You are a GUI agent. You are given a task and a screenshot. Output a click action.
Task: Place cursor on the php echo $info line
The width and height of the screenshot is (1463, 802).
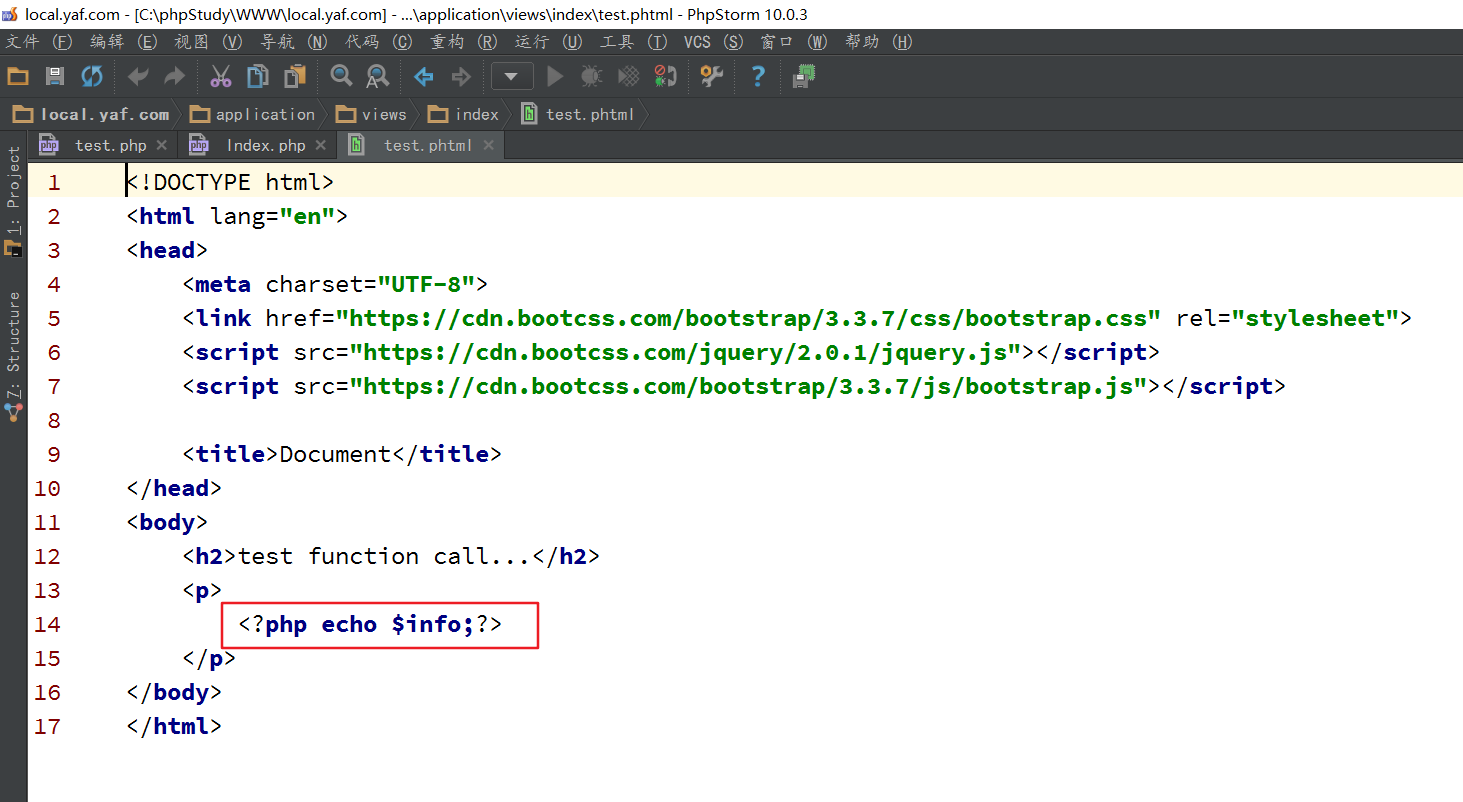(x=370, y=625)
